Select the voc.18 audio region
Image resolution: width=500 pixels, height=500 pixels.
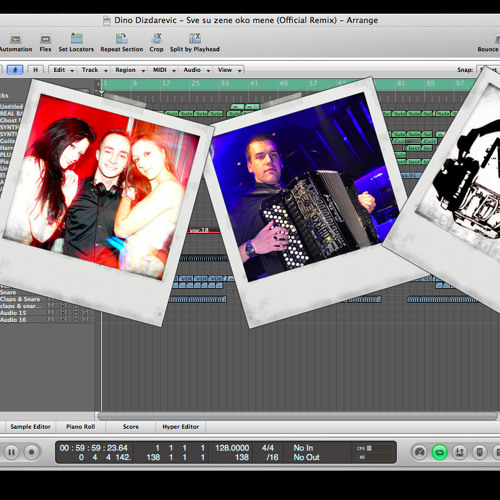pyautogui.click(x=204, y=230)
